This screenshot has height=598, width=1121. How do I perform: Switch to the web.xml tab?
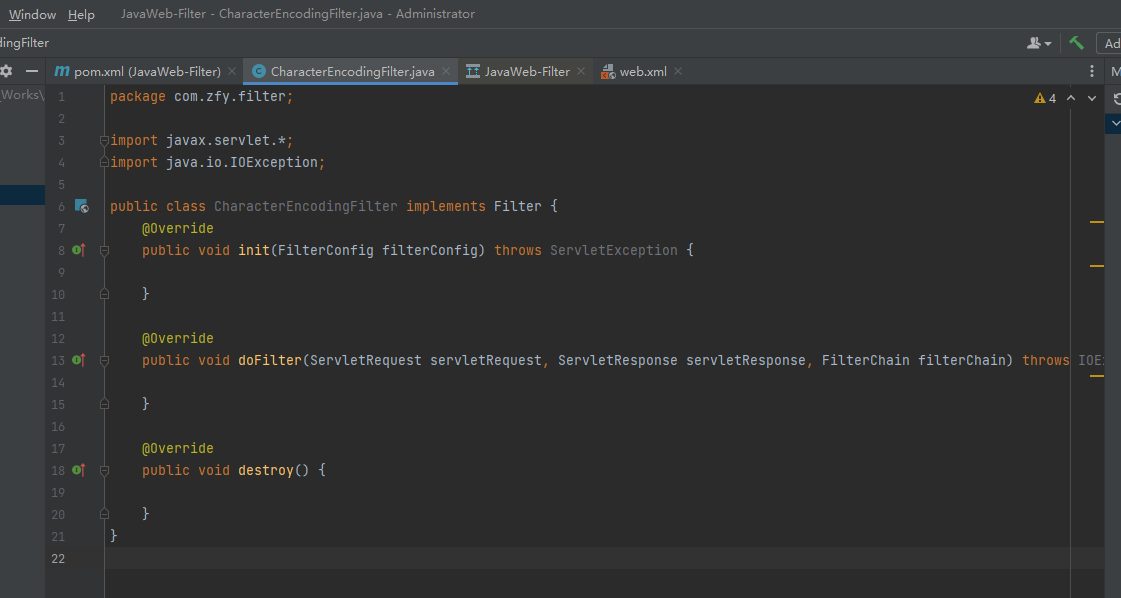pos(642,71)
